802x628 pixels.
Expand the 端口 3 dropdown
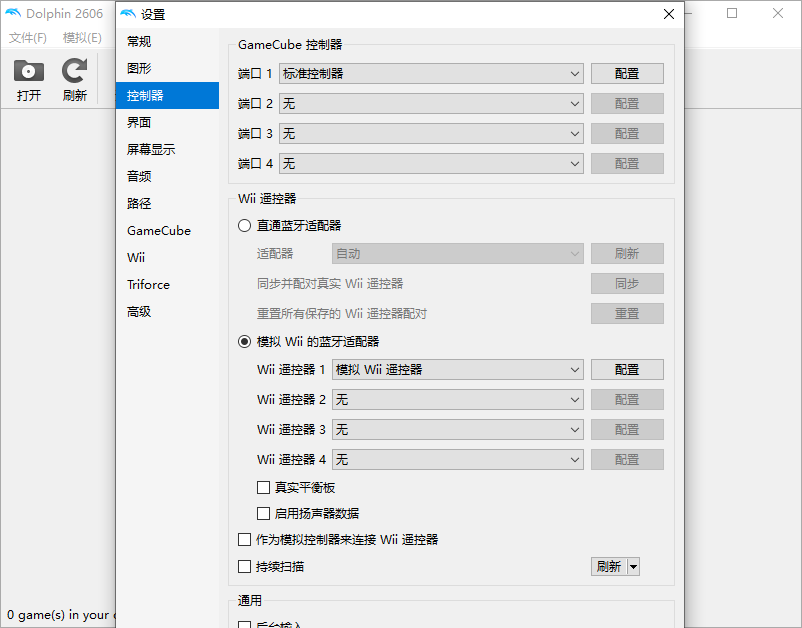click(x=431, y=133)
